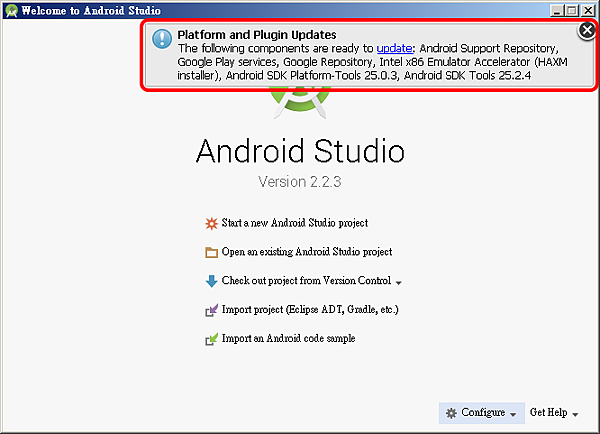Viewport: 600px width, 434px height.
Task: Click the Version 2.2.3 text
Action: (x=300, y=182)
